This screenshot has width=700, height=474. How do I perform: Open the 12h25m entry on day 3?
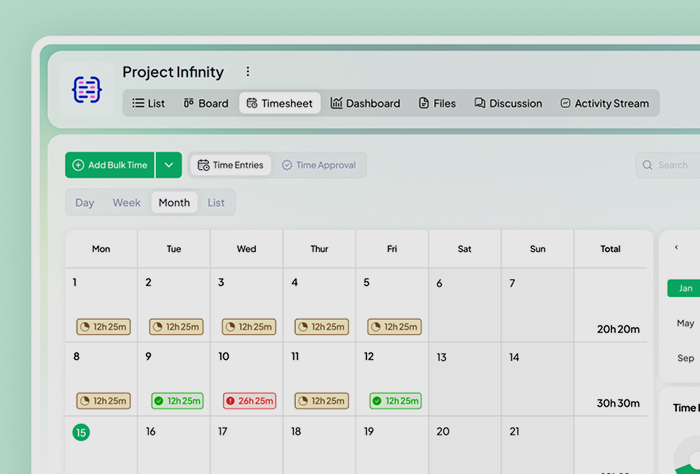click(x=249, y=327)
